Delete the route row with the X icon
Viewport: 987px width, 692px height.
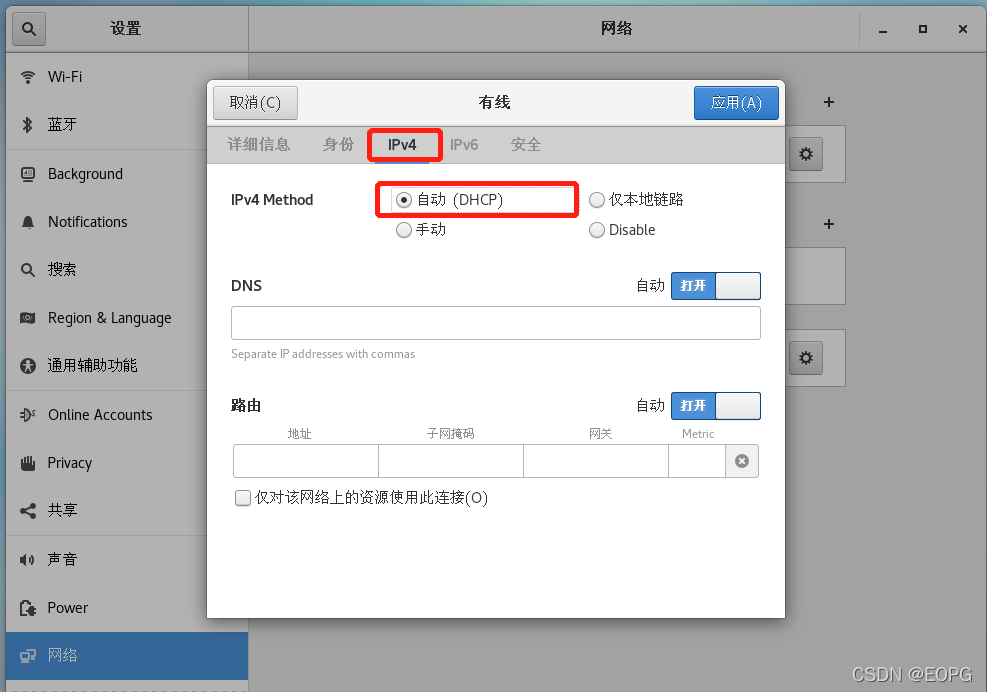pos(742,461)
